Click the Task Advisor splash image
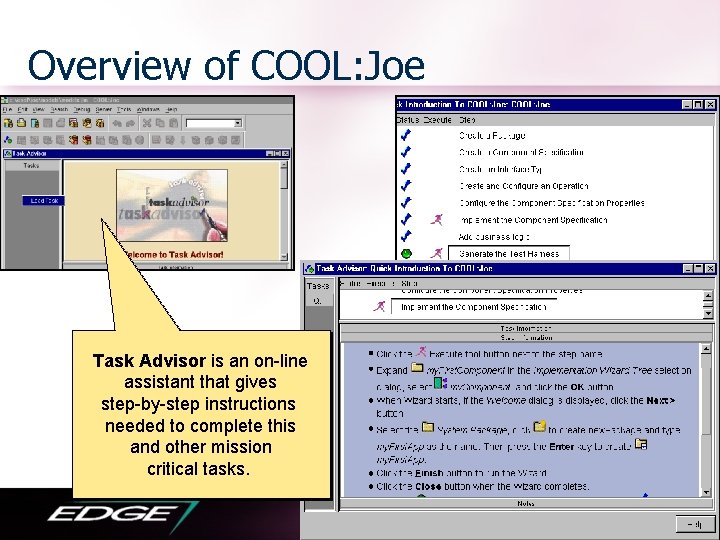The width and height of the screenshot is (720, 540). point(172,205)
